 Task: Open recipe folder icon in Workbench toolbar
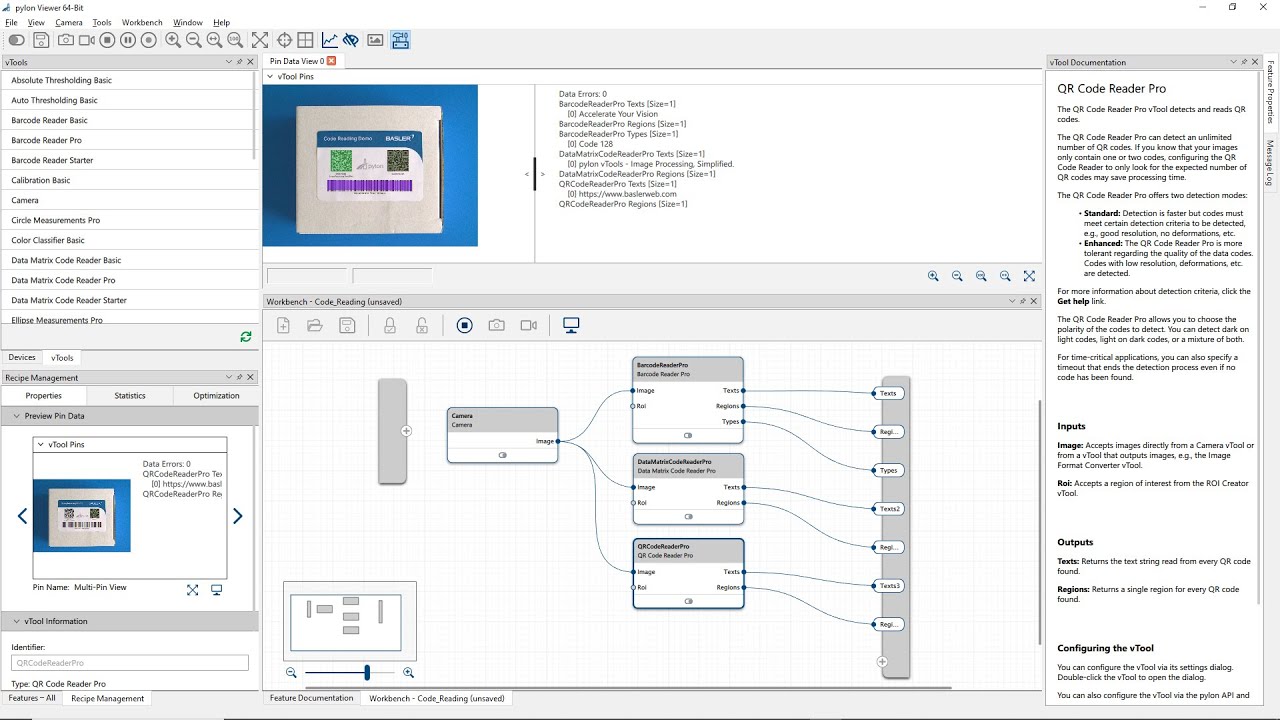[x=315, y=325]
